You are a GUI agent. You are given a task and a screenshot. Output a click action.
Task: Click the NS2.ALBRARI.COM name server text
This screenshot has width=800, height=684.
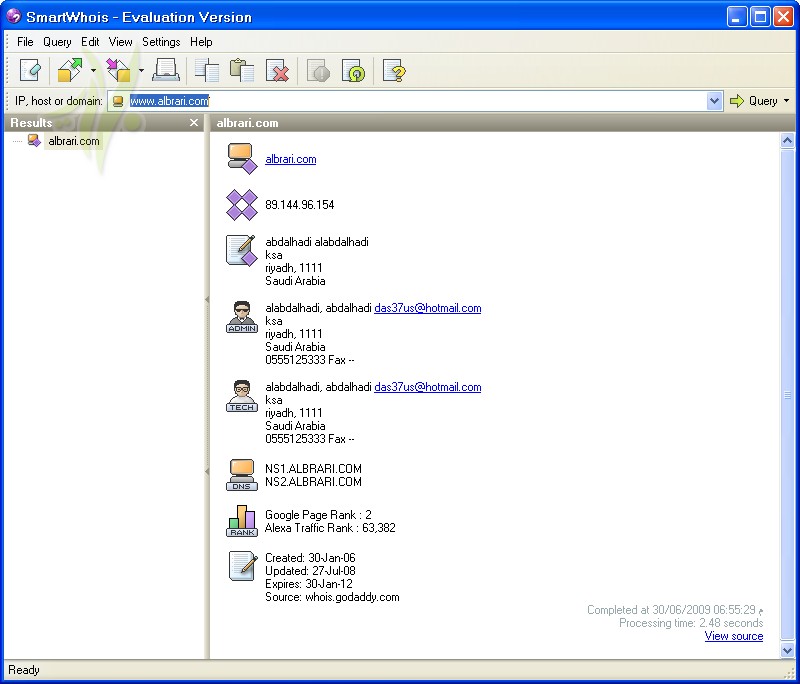[313, 482]
